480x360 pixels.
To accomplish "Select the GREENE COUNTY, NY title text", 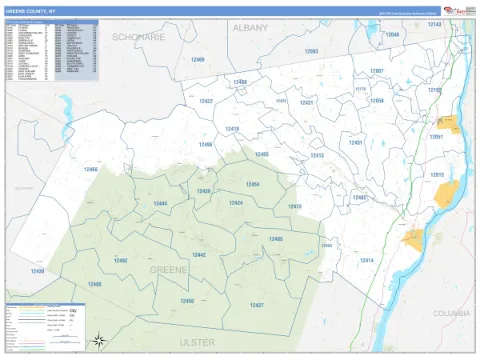I will pyautogui.click(x=30, y=11).
